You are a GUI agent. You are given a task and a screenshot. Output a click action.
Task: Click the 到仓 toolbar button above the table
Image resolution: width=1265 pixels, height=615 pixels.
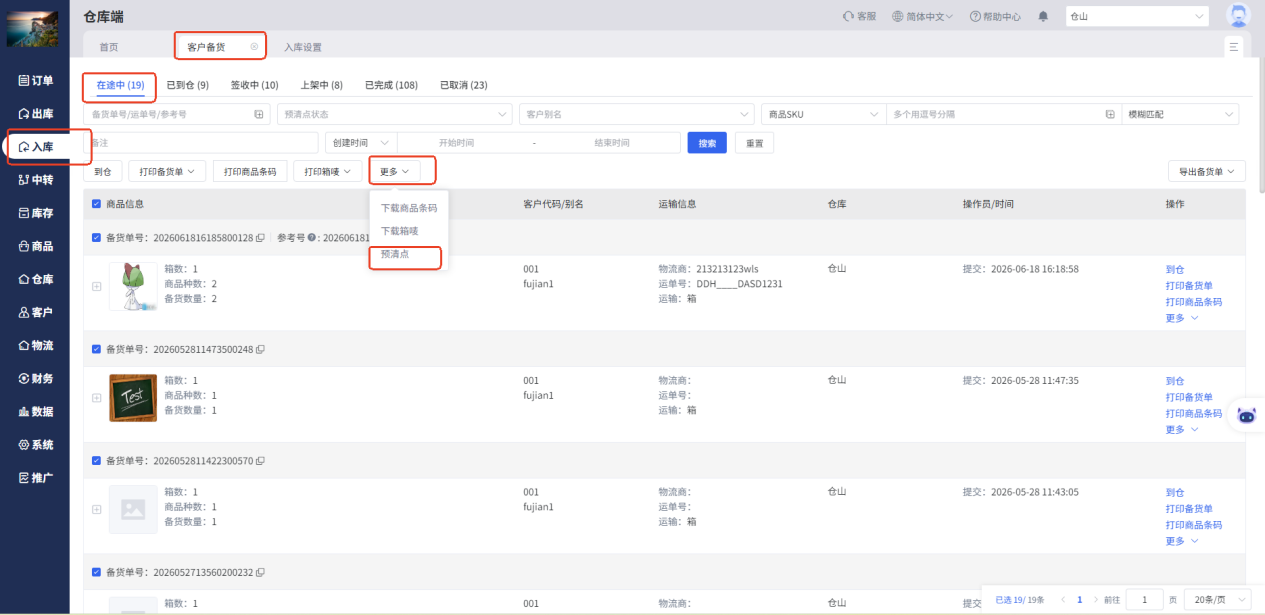pyautogui.click(x=103, y=171)
